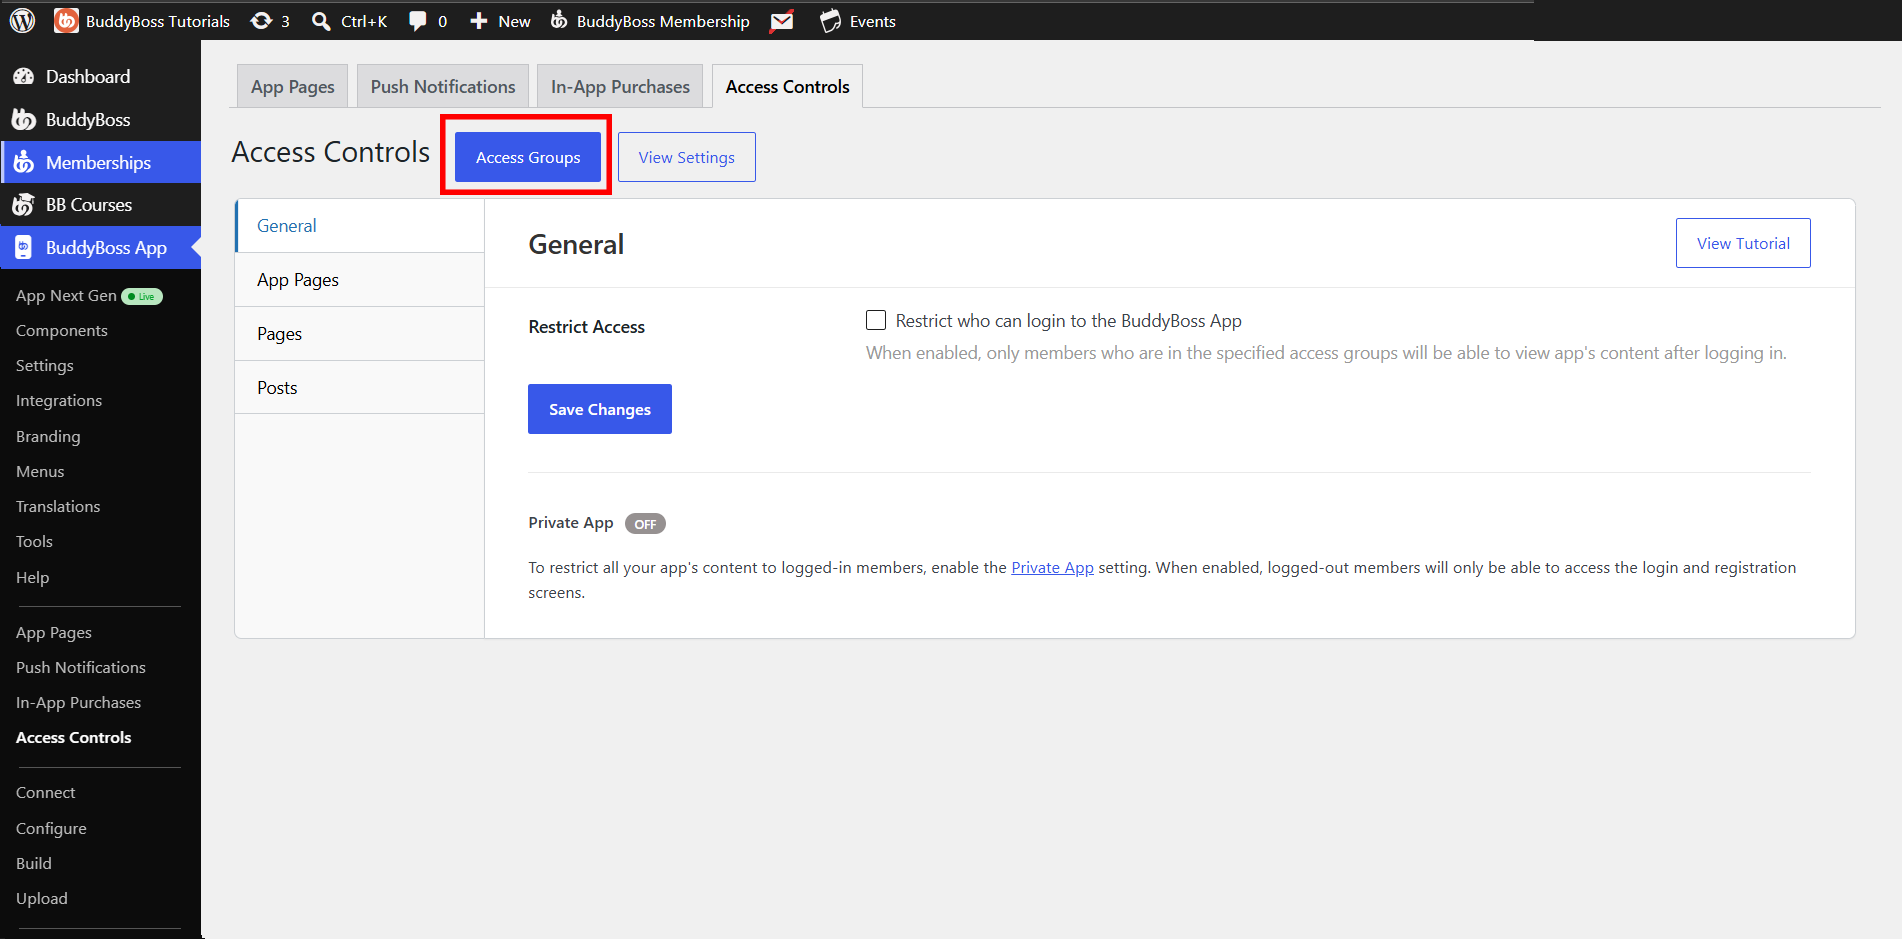Open the Events calendar icon

[830, 21]
